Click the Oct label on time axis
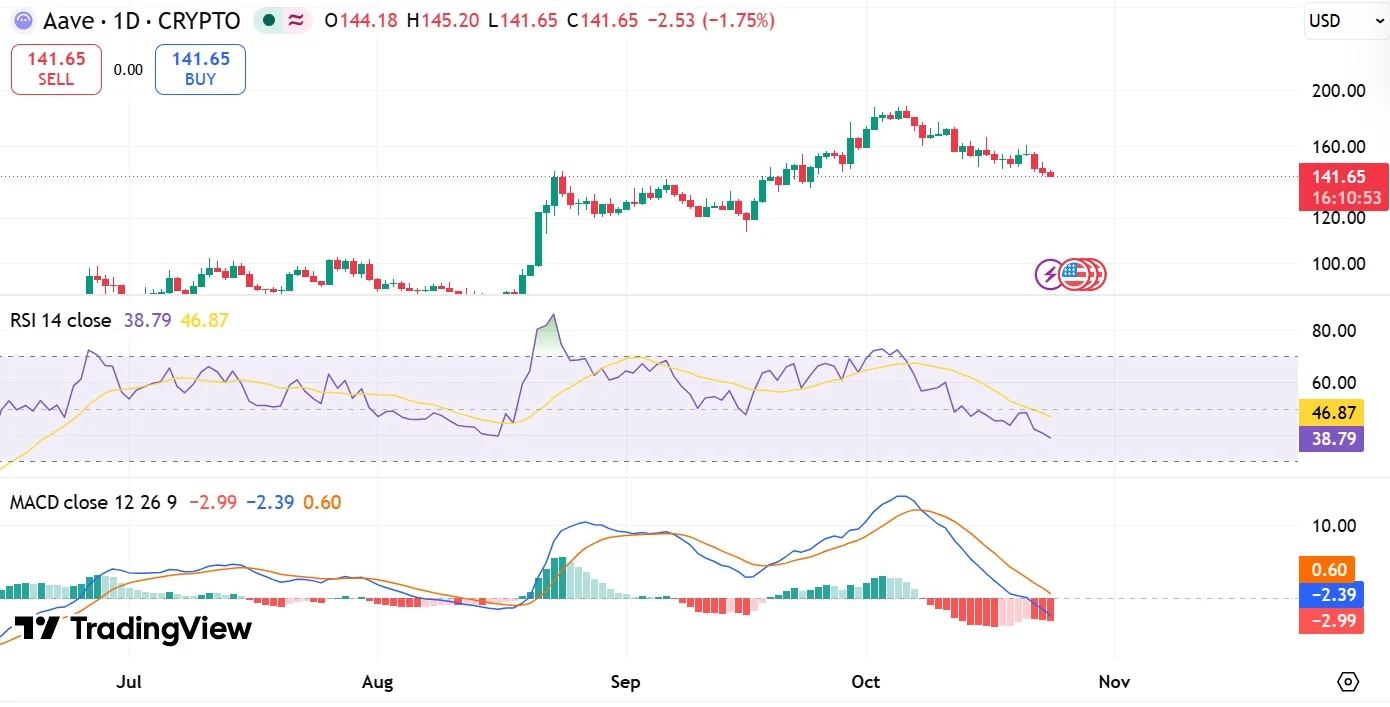 coord(865,682)
